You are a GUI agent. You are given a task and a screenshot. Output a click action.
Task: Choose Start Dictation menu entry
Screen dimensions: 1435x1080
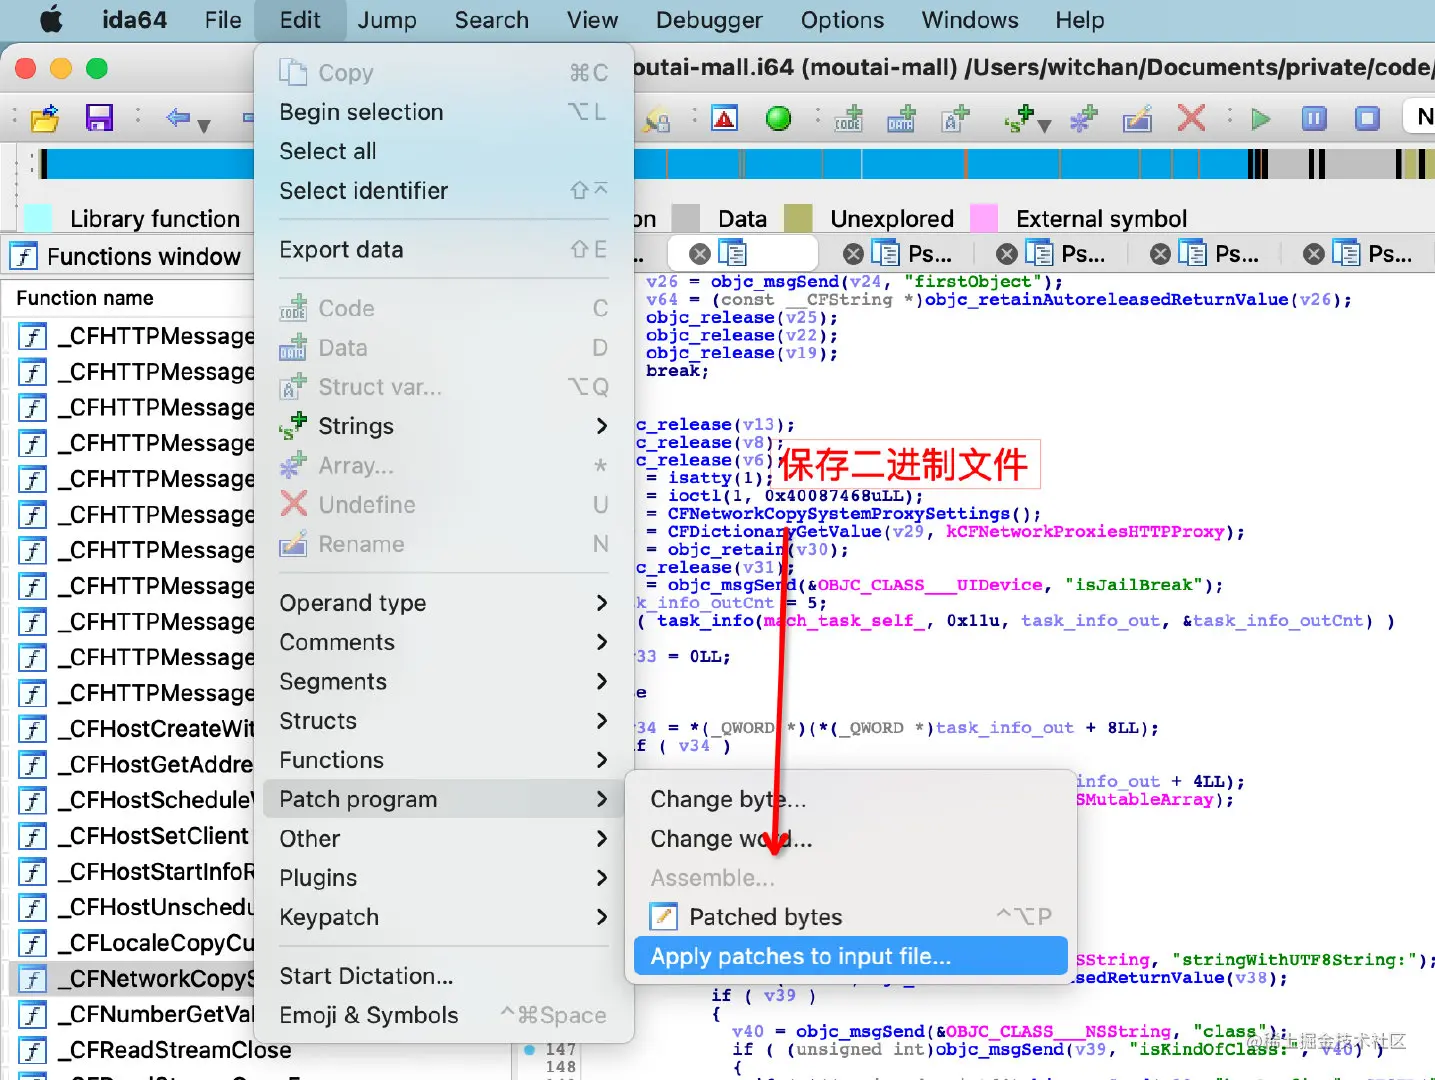pos(444,976)
